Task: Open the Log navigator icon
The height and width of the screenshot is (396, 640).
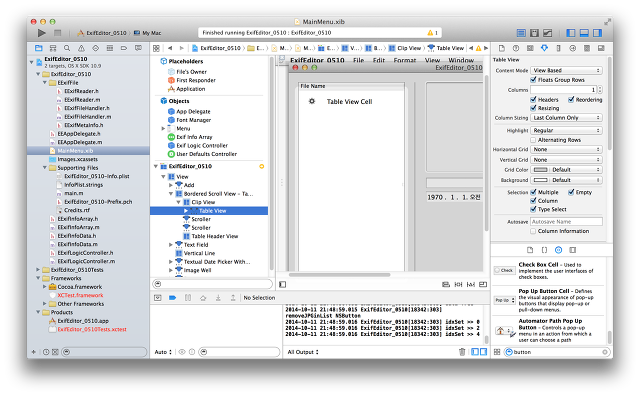Action: pos(138,48)
